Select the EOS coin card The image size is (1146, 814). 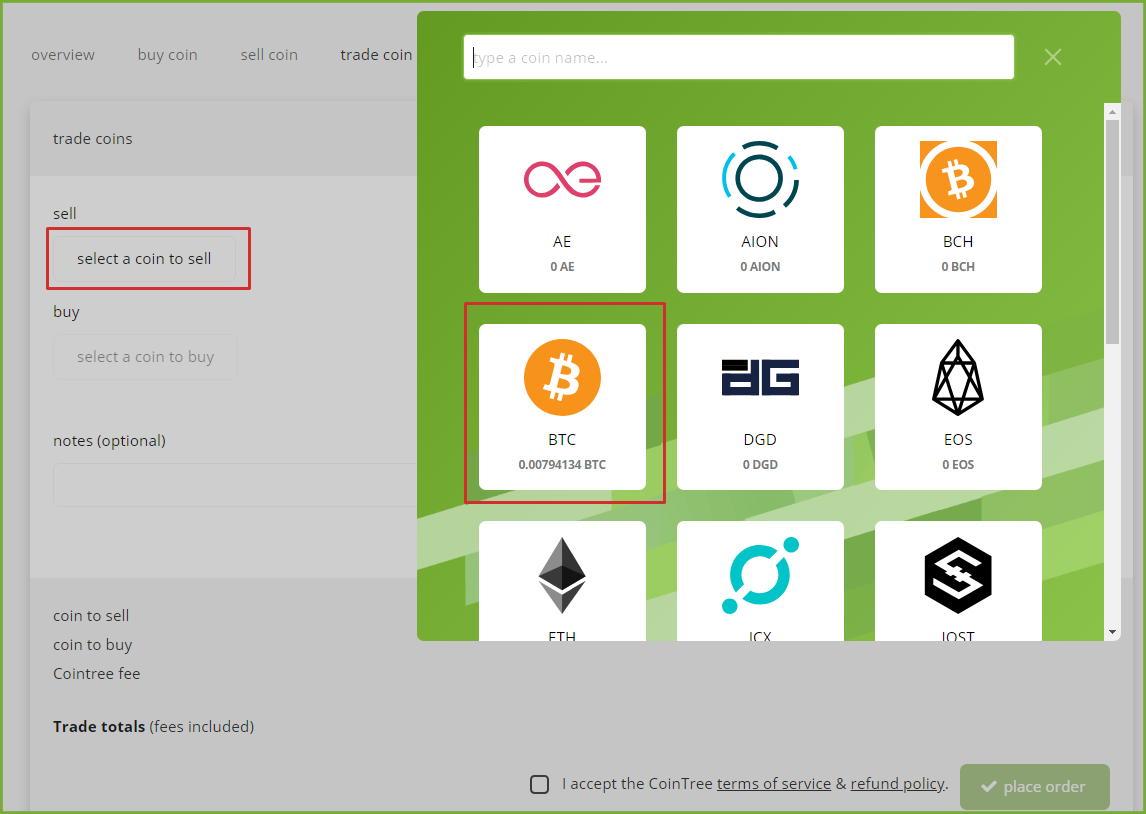click(958, 407)
